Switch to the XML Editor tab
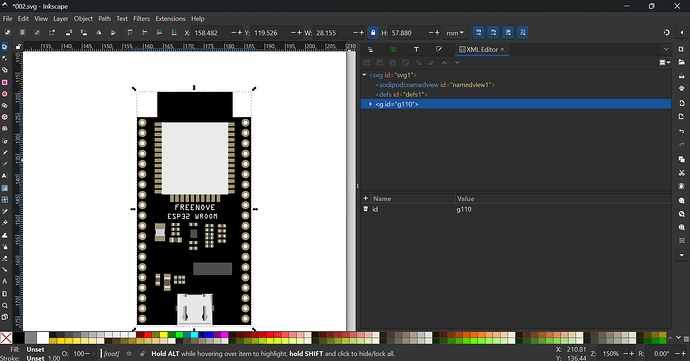The width and height of the screenshot is (690, 361). click(x=481, y=49)
